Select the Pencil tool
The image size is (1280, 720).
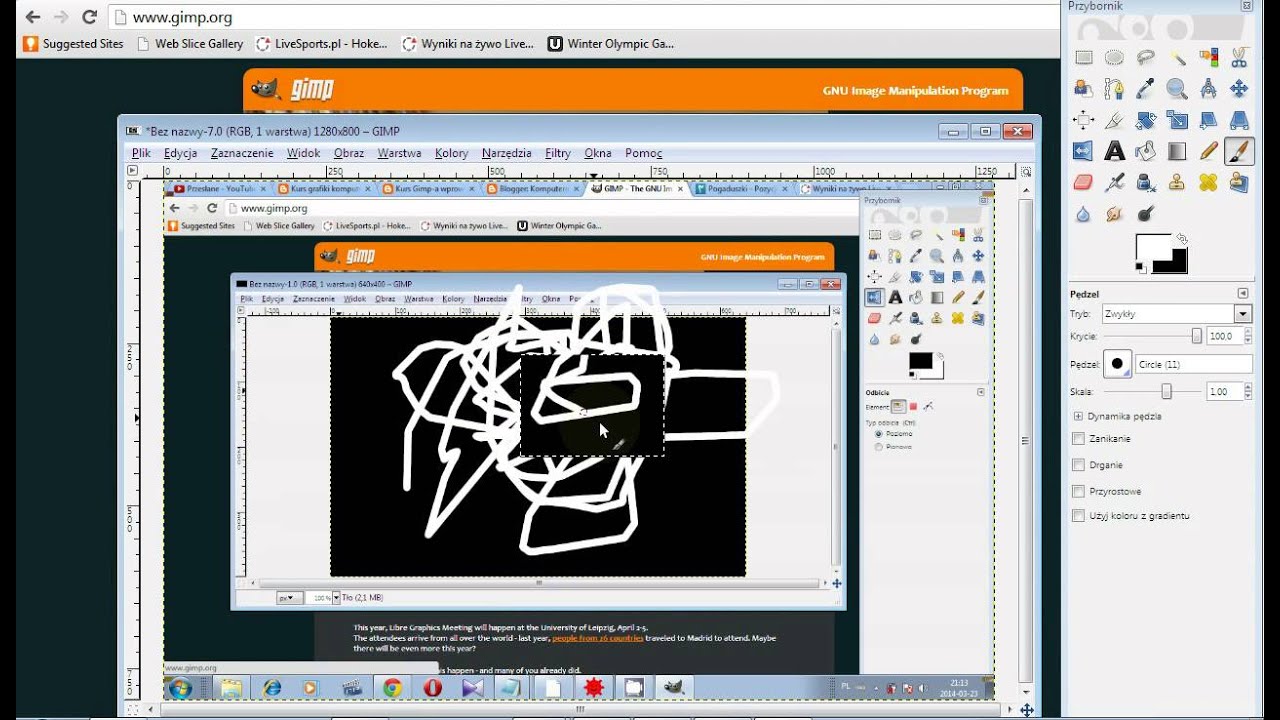pos(1208,151)
